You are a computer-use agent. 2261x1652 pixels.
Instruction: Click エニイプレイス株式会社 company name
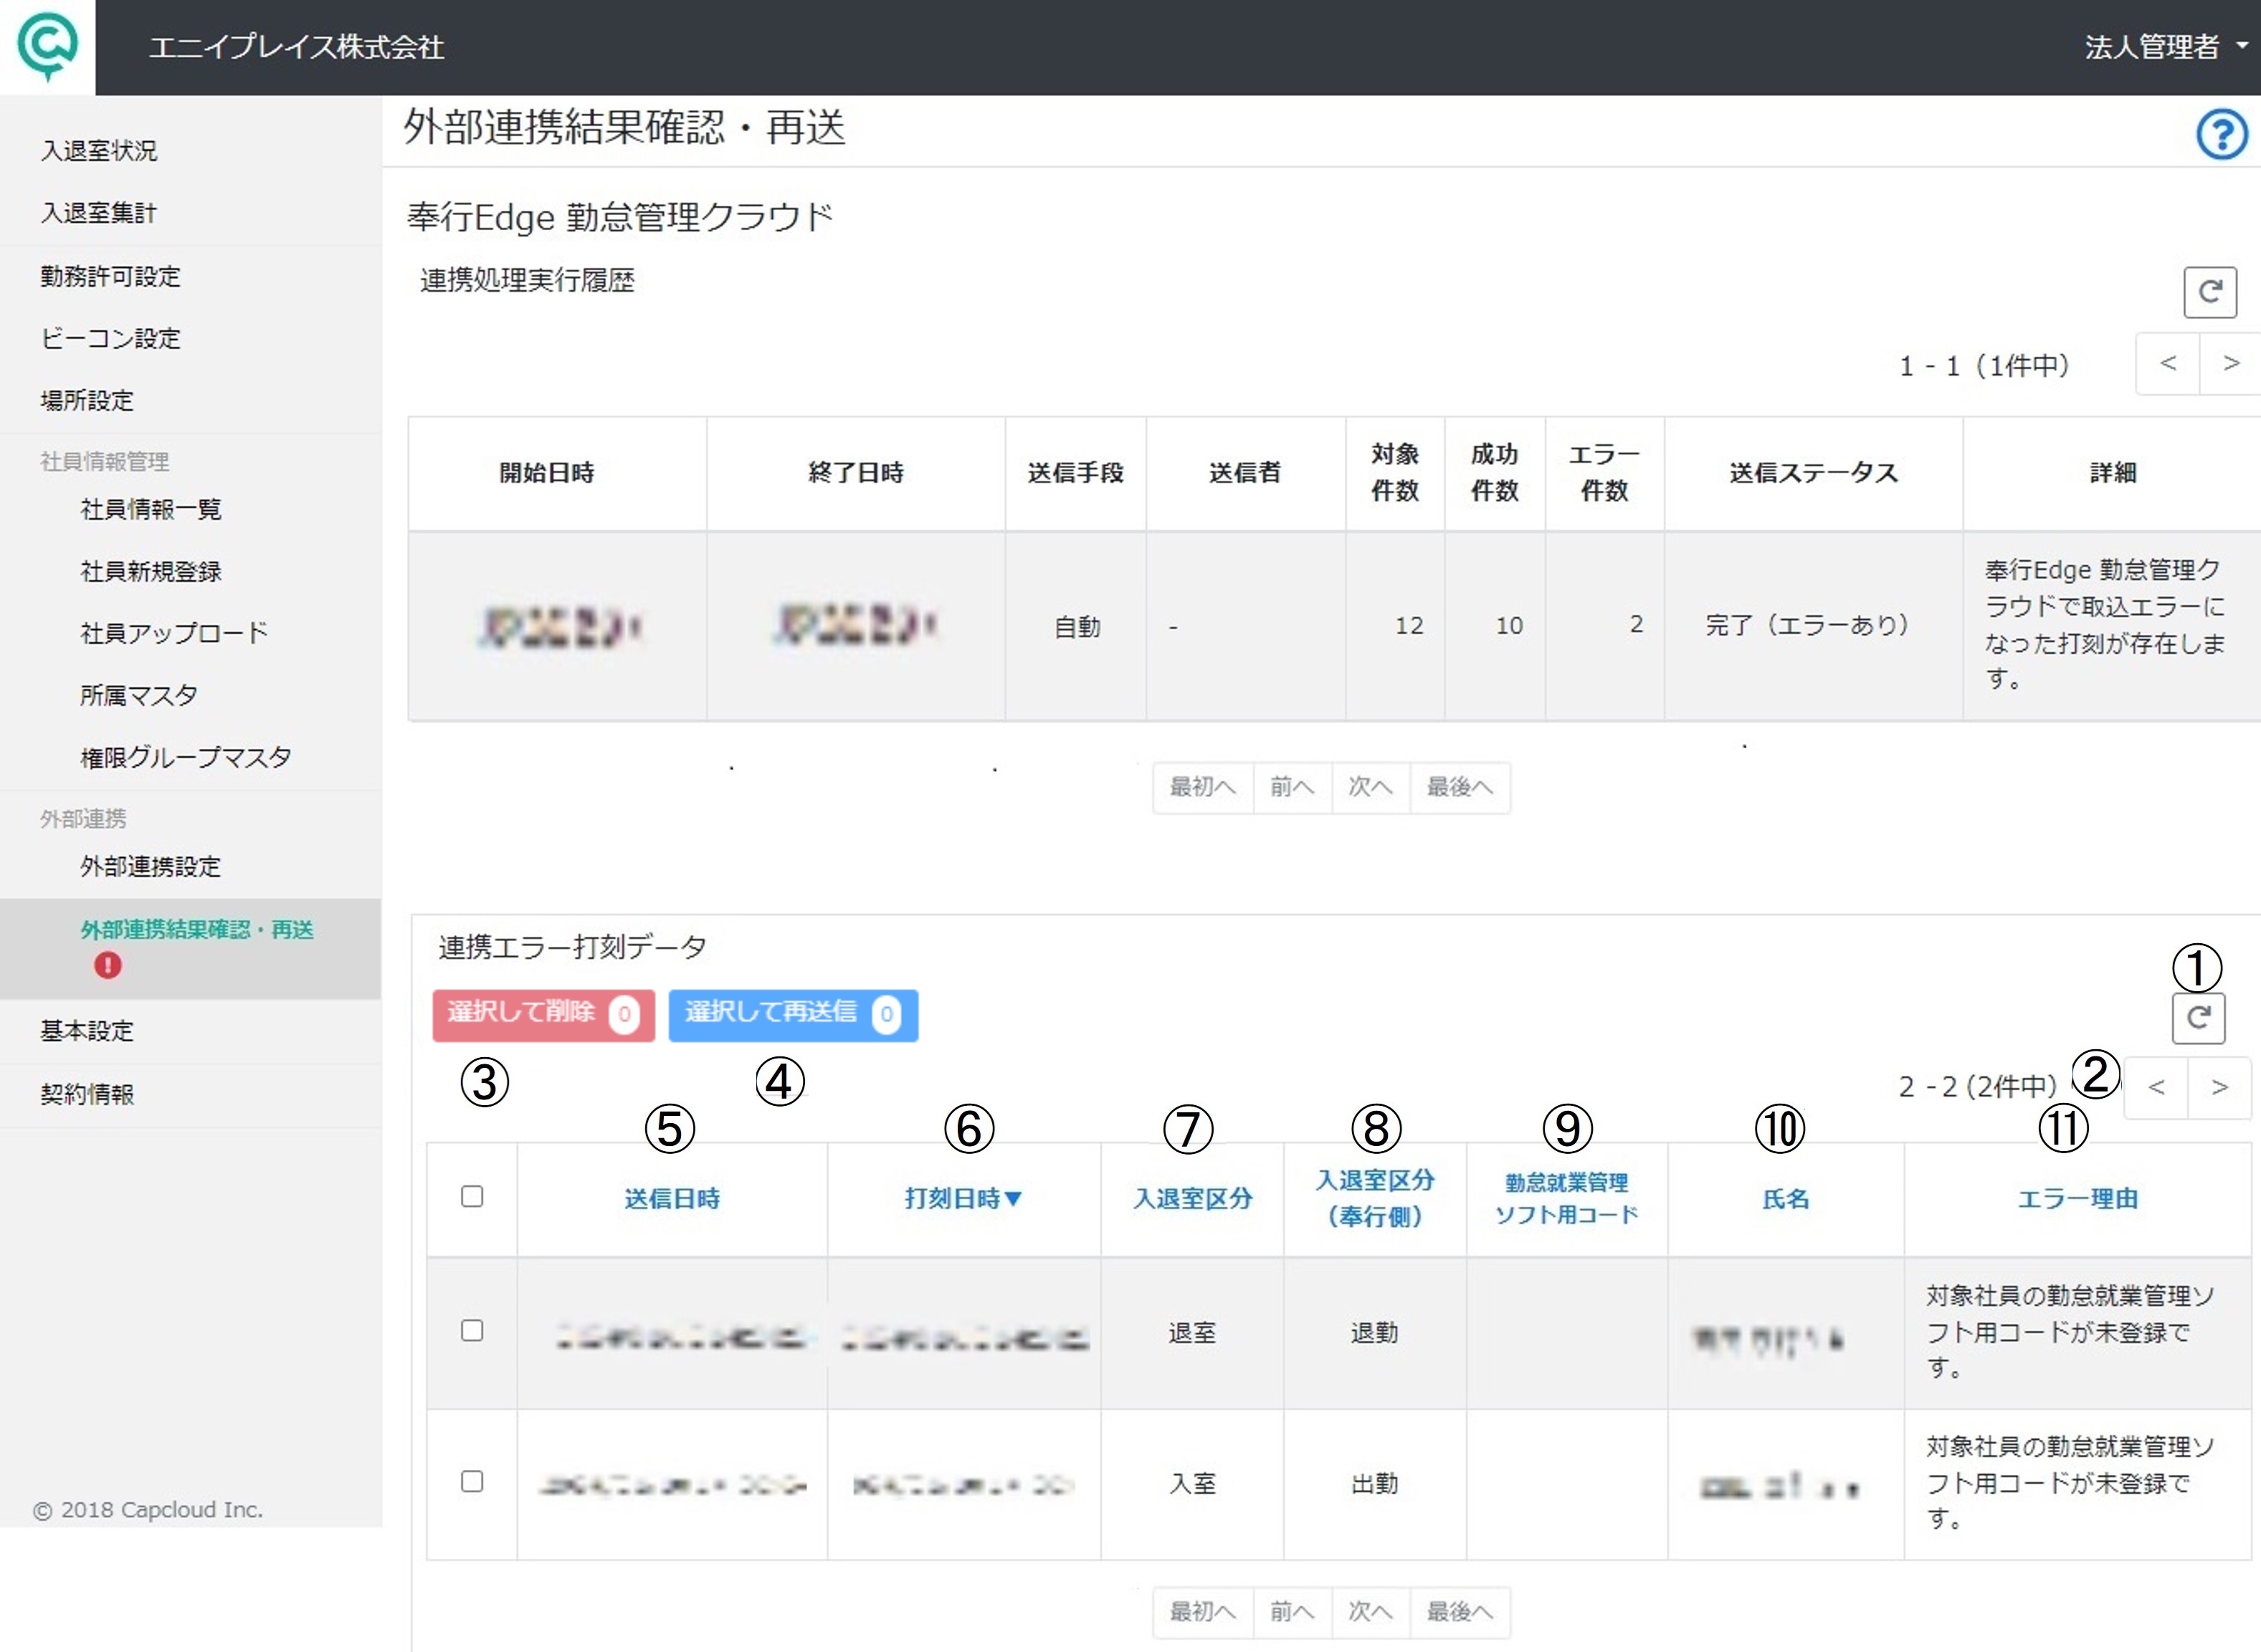pyautogui.click(x=296, y=47)
